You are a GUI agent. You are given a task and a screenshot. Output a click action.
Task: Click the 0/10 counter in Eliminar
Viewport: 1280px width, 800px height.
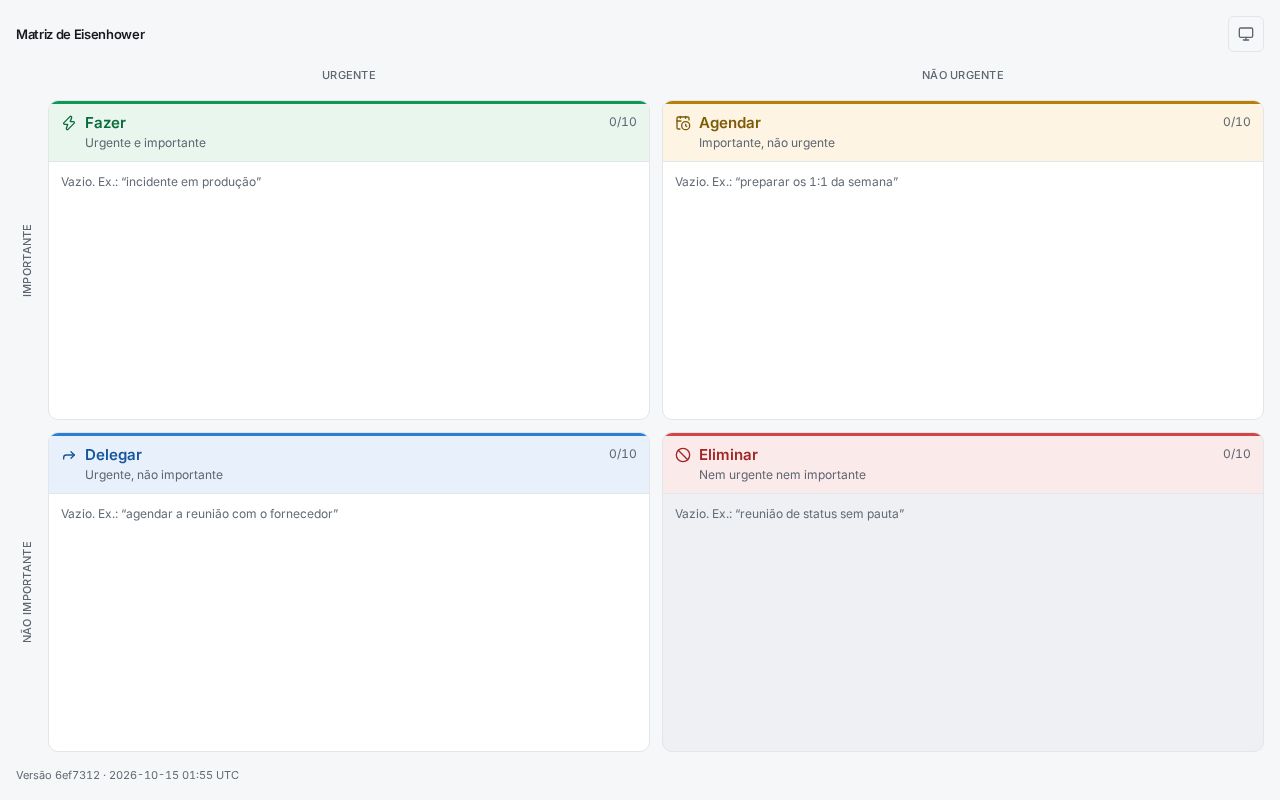(x=1237, y=454)
